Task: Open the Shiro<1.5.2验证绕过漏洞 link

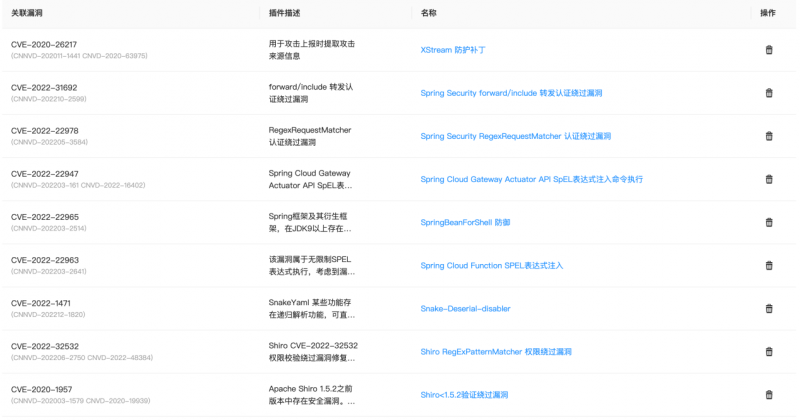Action: click(464, 395)
